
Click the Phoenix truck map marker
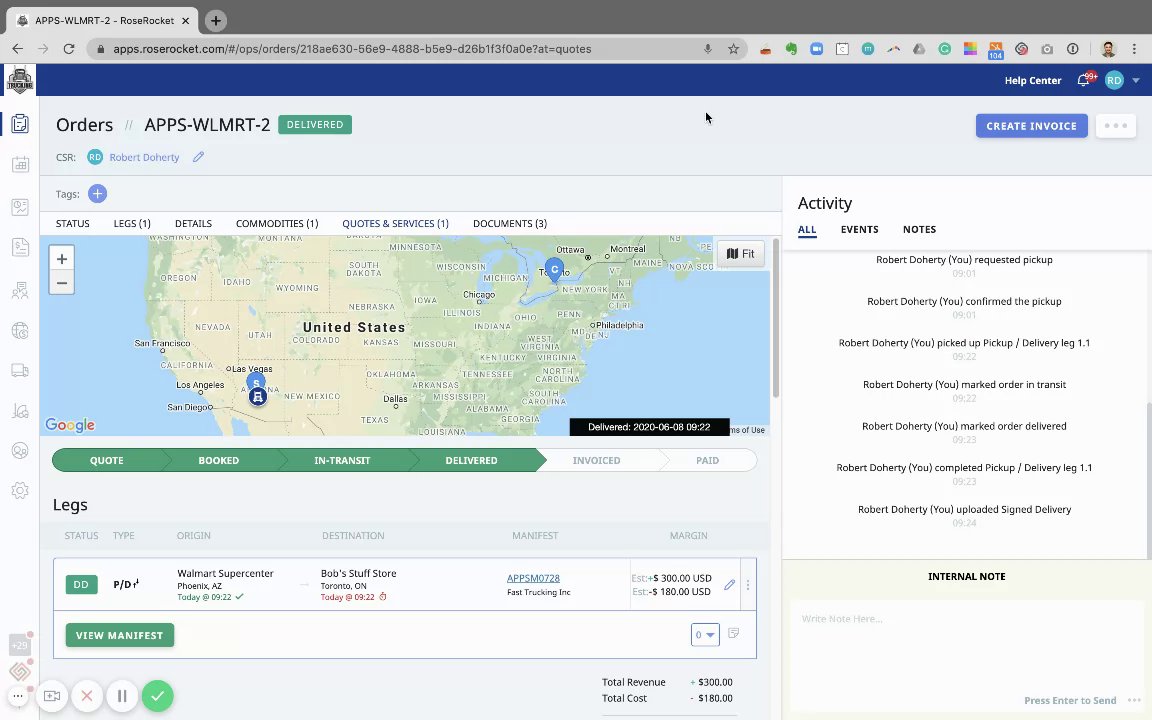257,397
